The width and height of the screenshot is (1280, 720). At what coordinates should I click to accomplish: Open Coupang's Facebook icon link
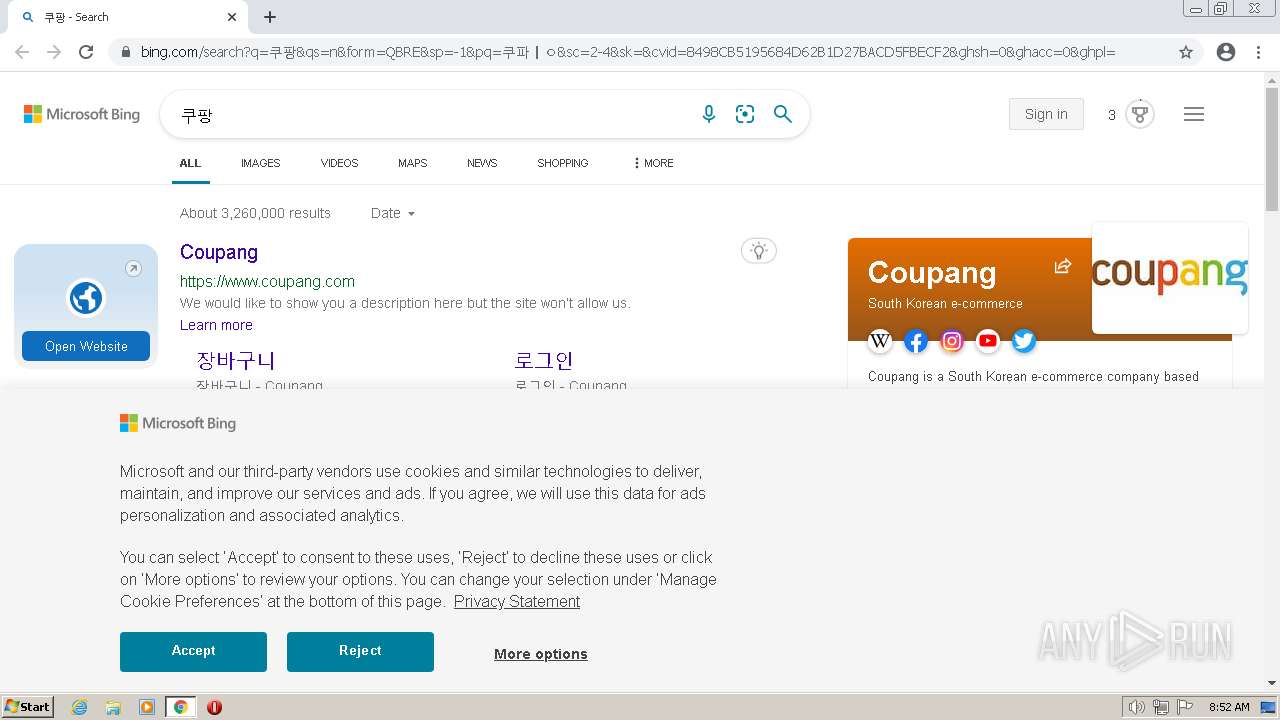click(916, 341)
